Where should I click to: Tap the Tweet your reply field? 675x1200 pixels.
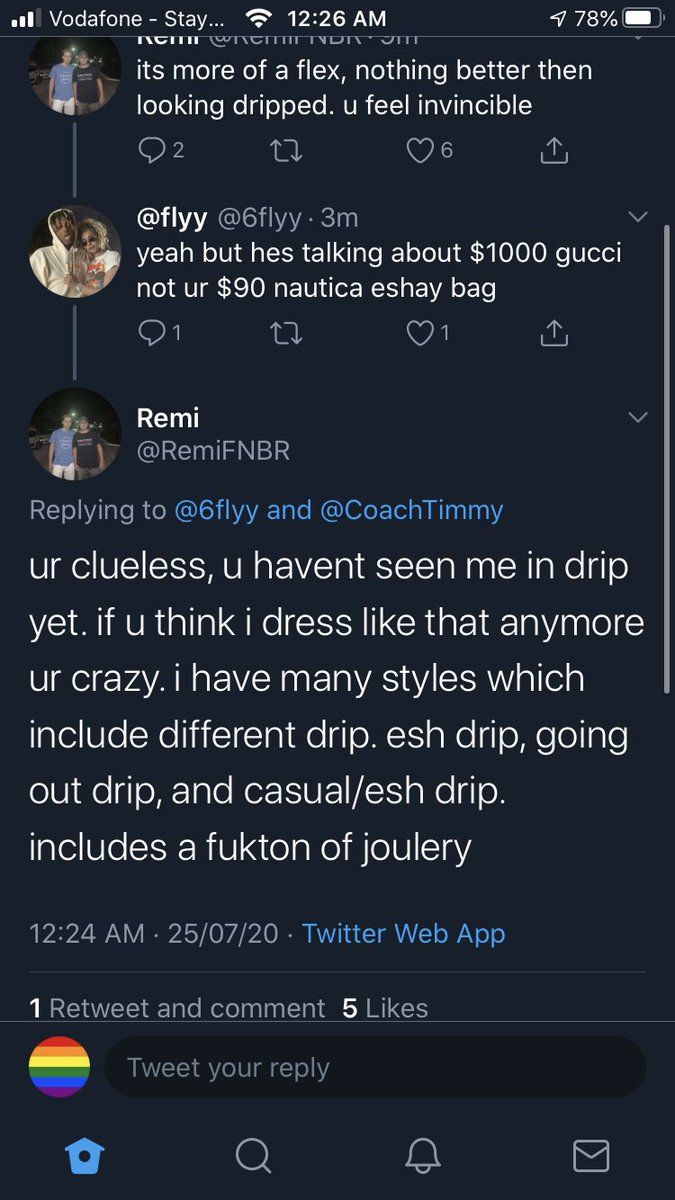click(375, 1067)
